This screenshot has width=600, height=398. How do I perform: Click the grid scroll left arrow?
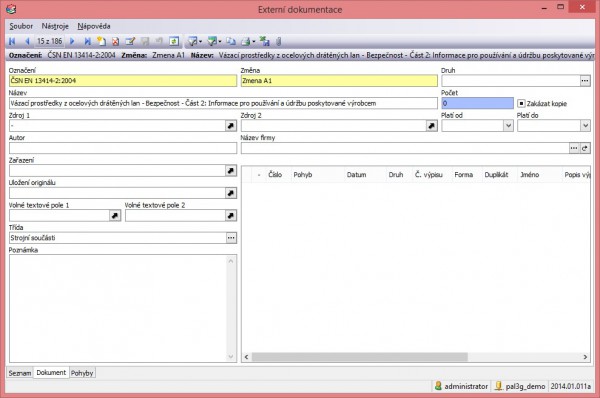(246, 357)
